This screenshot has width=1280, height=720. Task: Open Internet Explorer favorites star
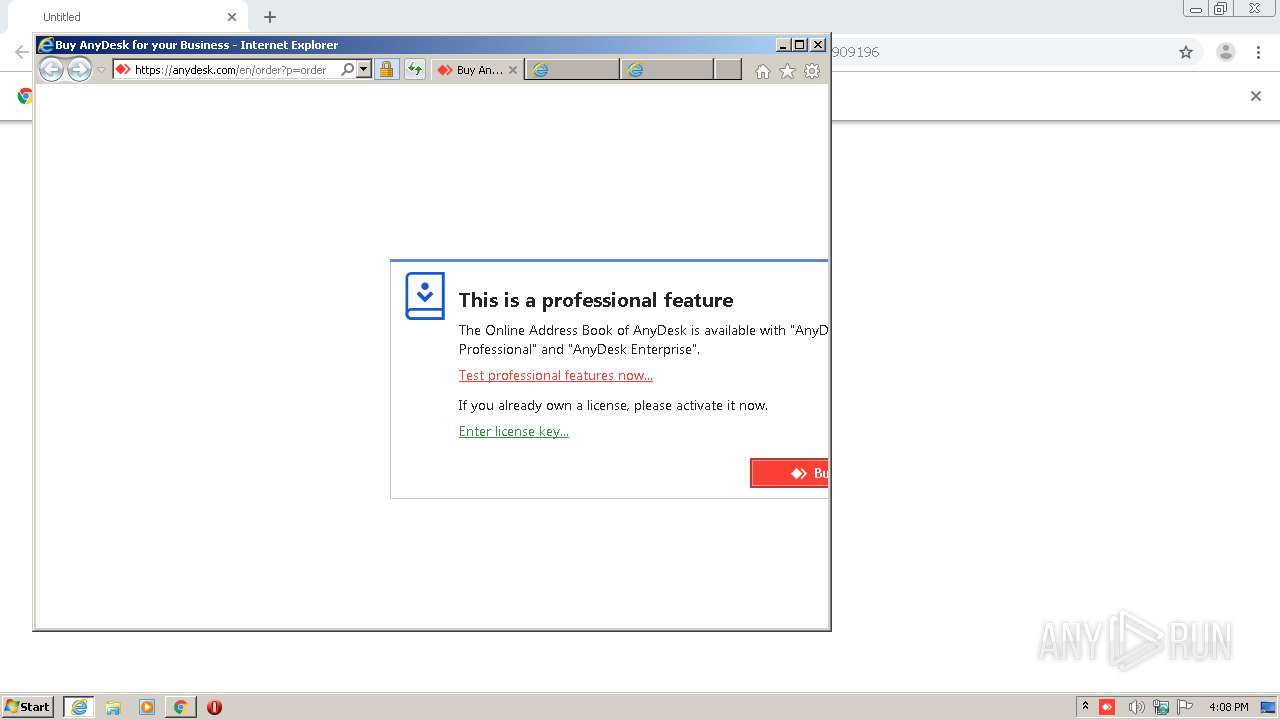787,71
